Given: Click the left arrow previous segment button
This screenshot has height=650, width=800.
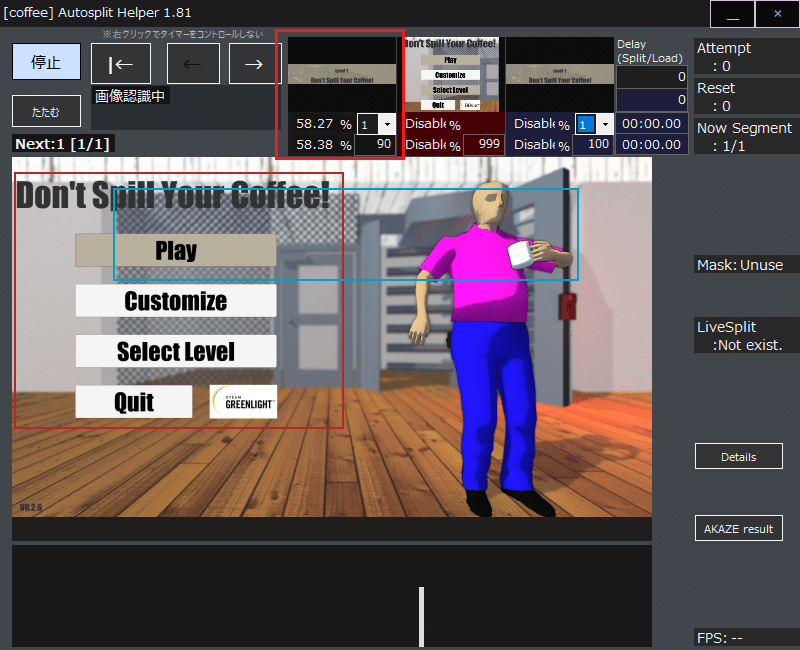Looking at the screenshot, I should [x=193, y=64].
